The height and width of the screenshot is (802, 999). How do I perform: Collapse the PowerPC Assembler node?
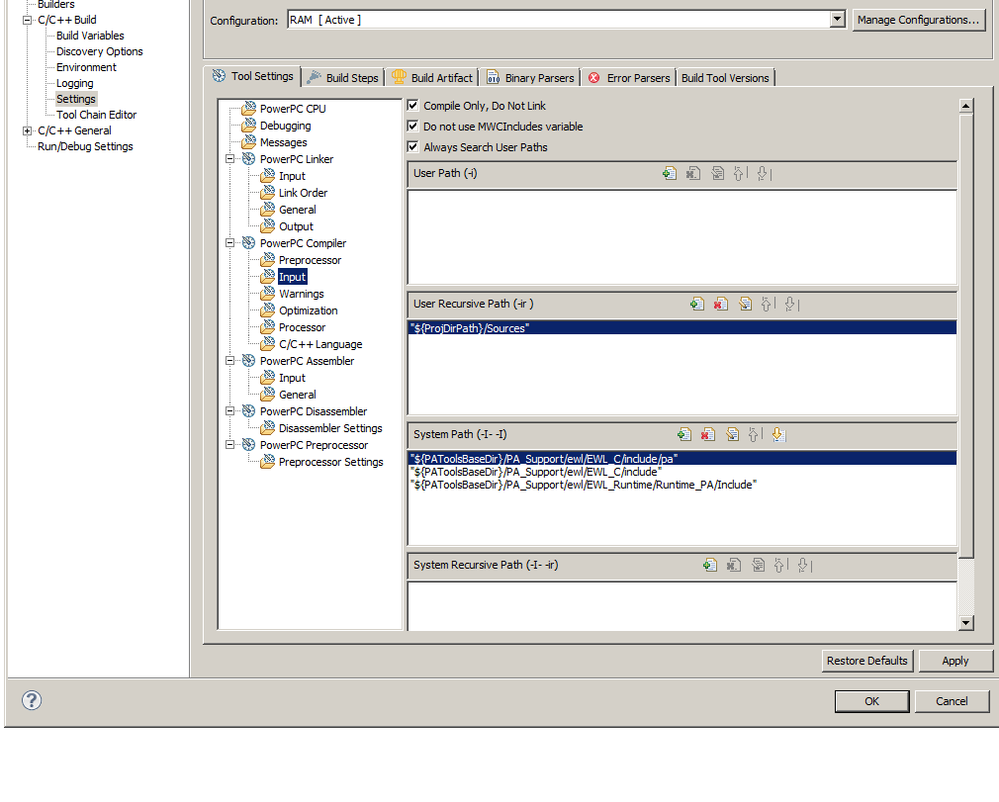[230, 361]
